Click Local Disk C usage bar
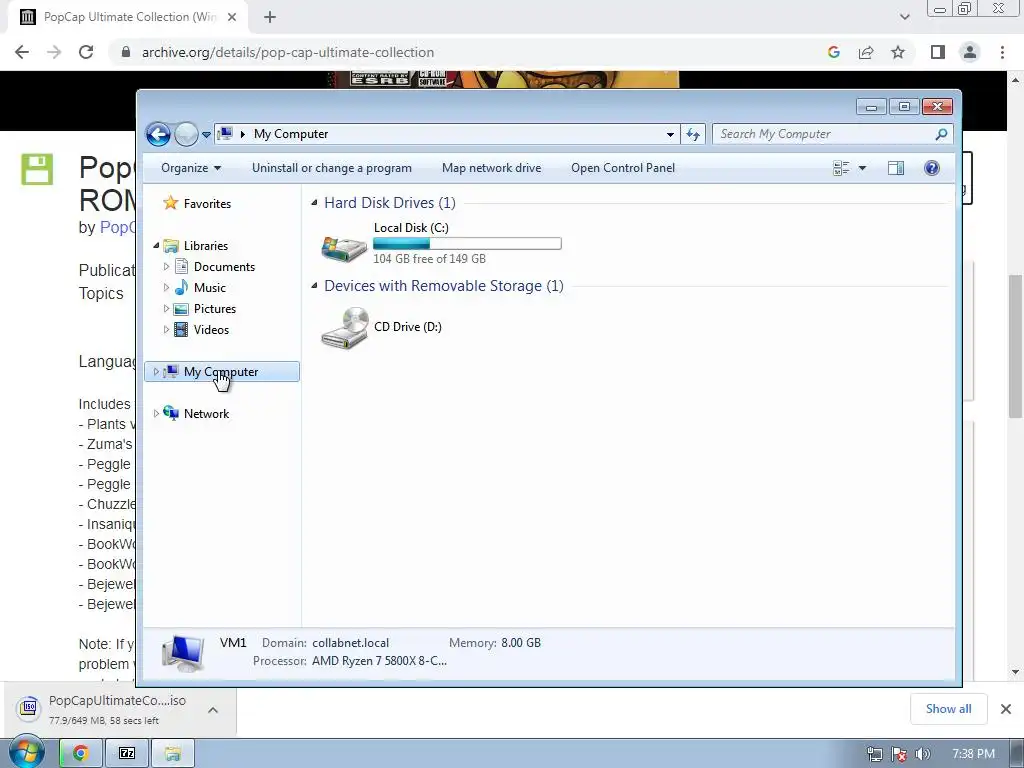The height and width of the screenshot is (768, 1024). point(467,244)
